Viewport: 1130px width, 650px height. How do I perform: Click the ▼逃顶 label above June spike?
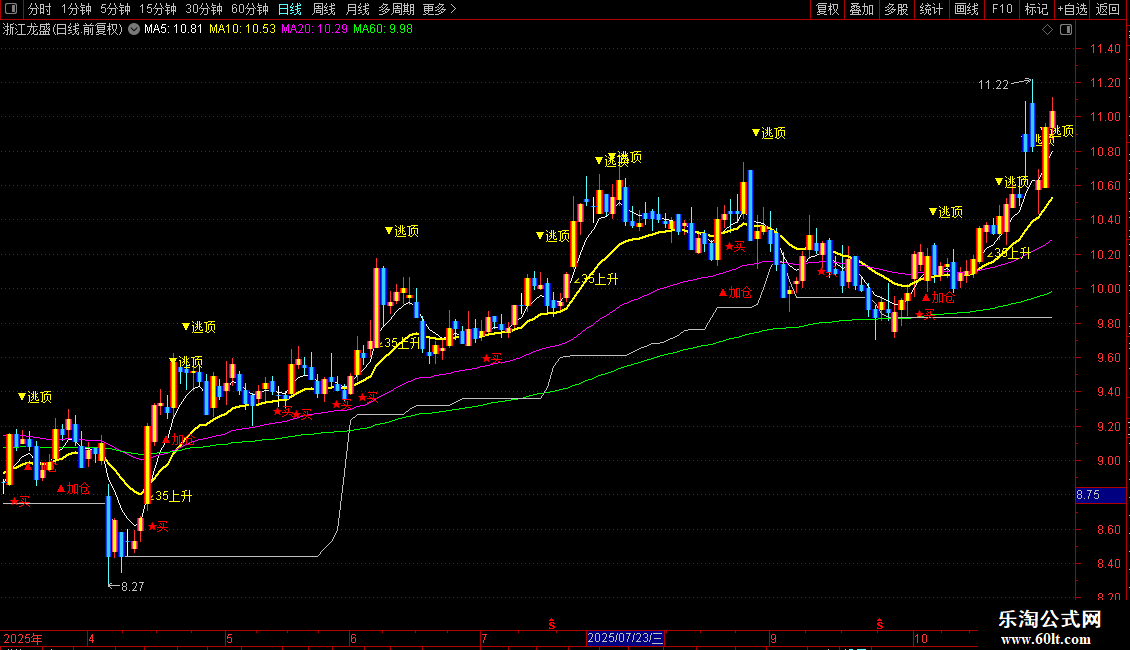pos(401,231)
